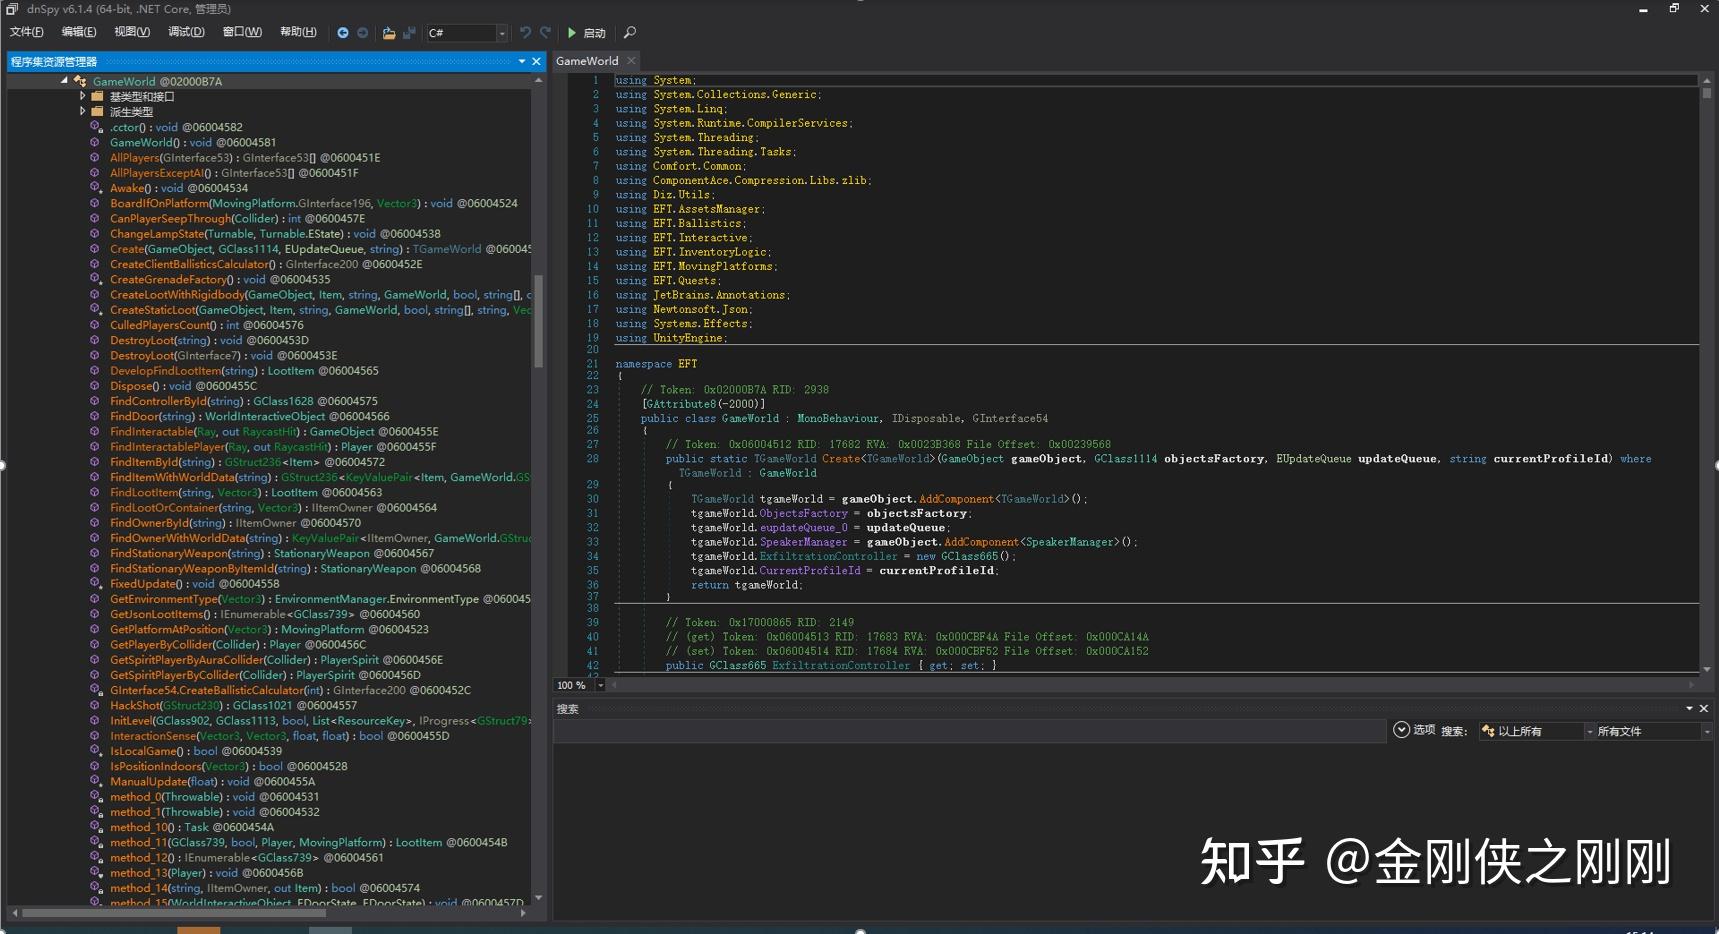This screenshot has height=934, width=1719.
Task: Click the GClass1114 parameter type link
Action: coord(1125,459)
